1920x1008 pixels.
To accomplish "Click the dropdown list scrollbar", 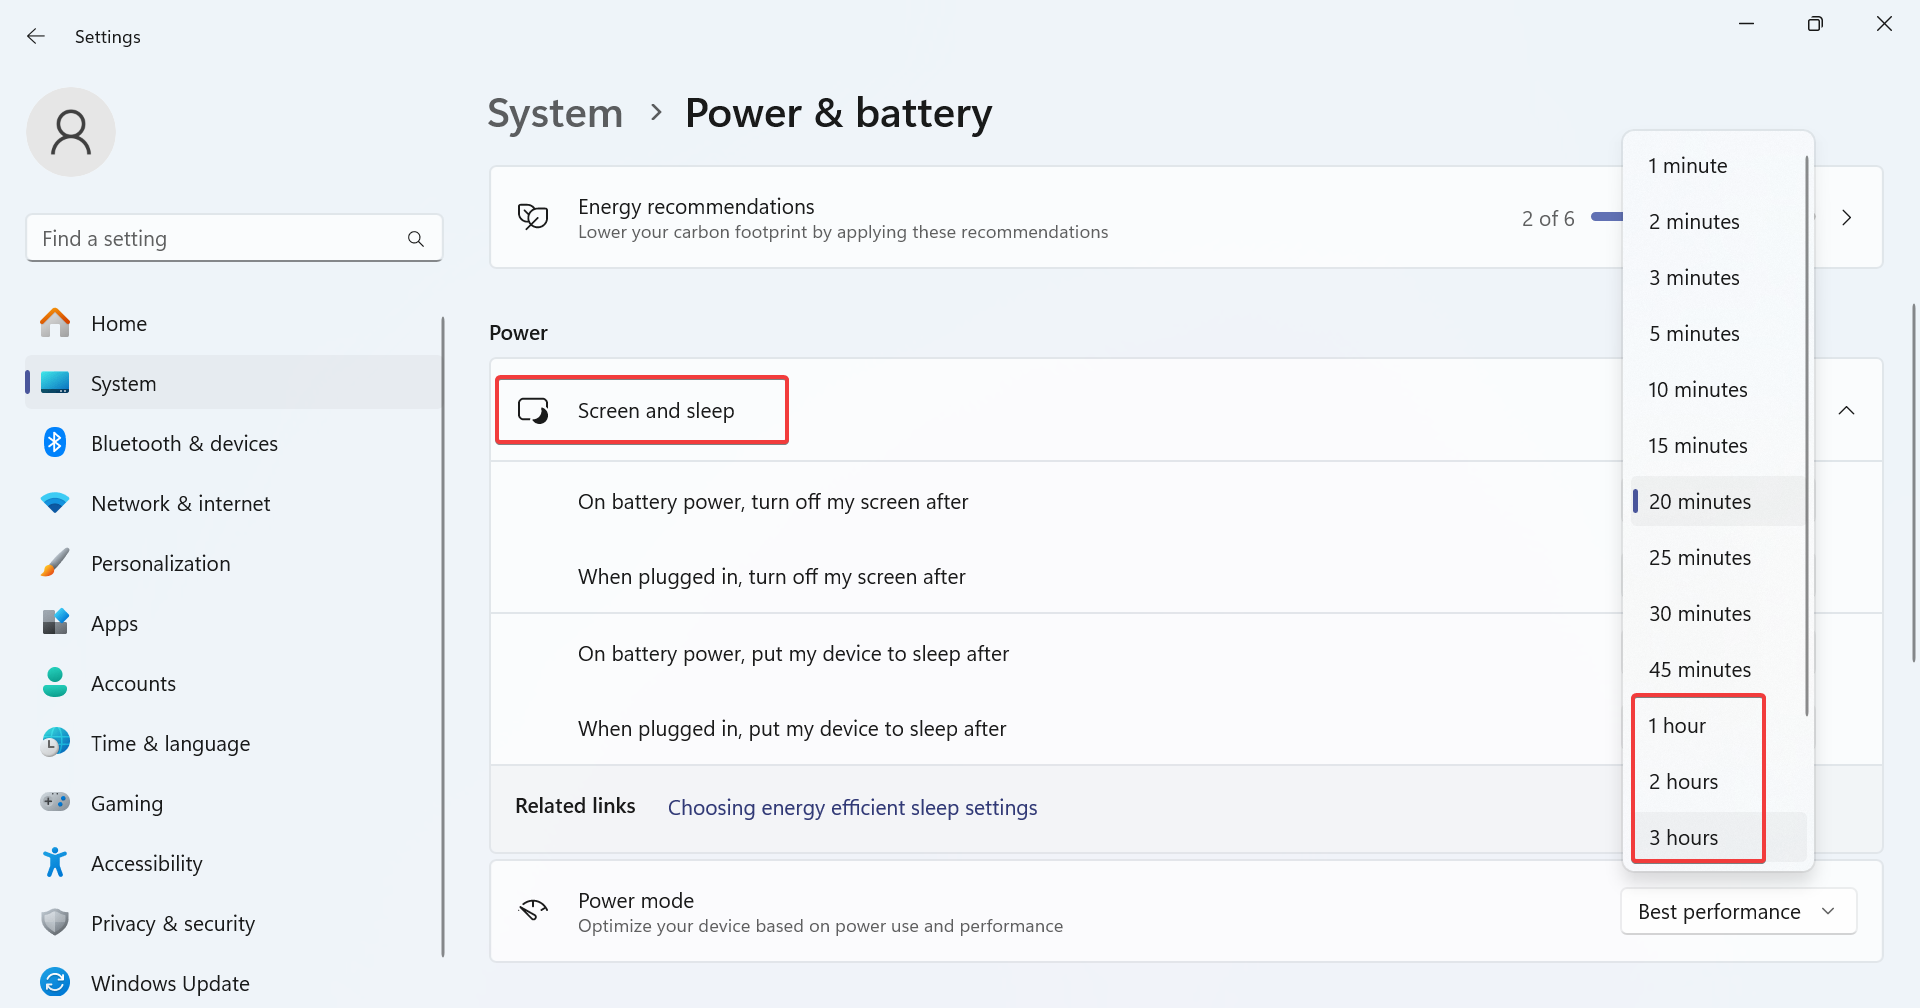I will point(1807,435).
